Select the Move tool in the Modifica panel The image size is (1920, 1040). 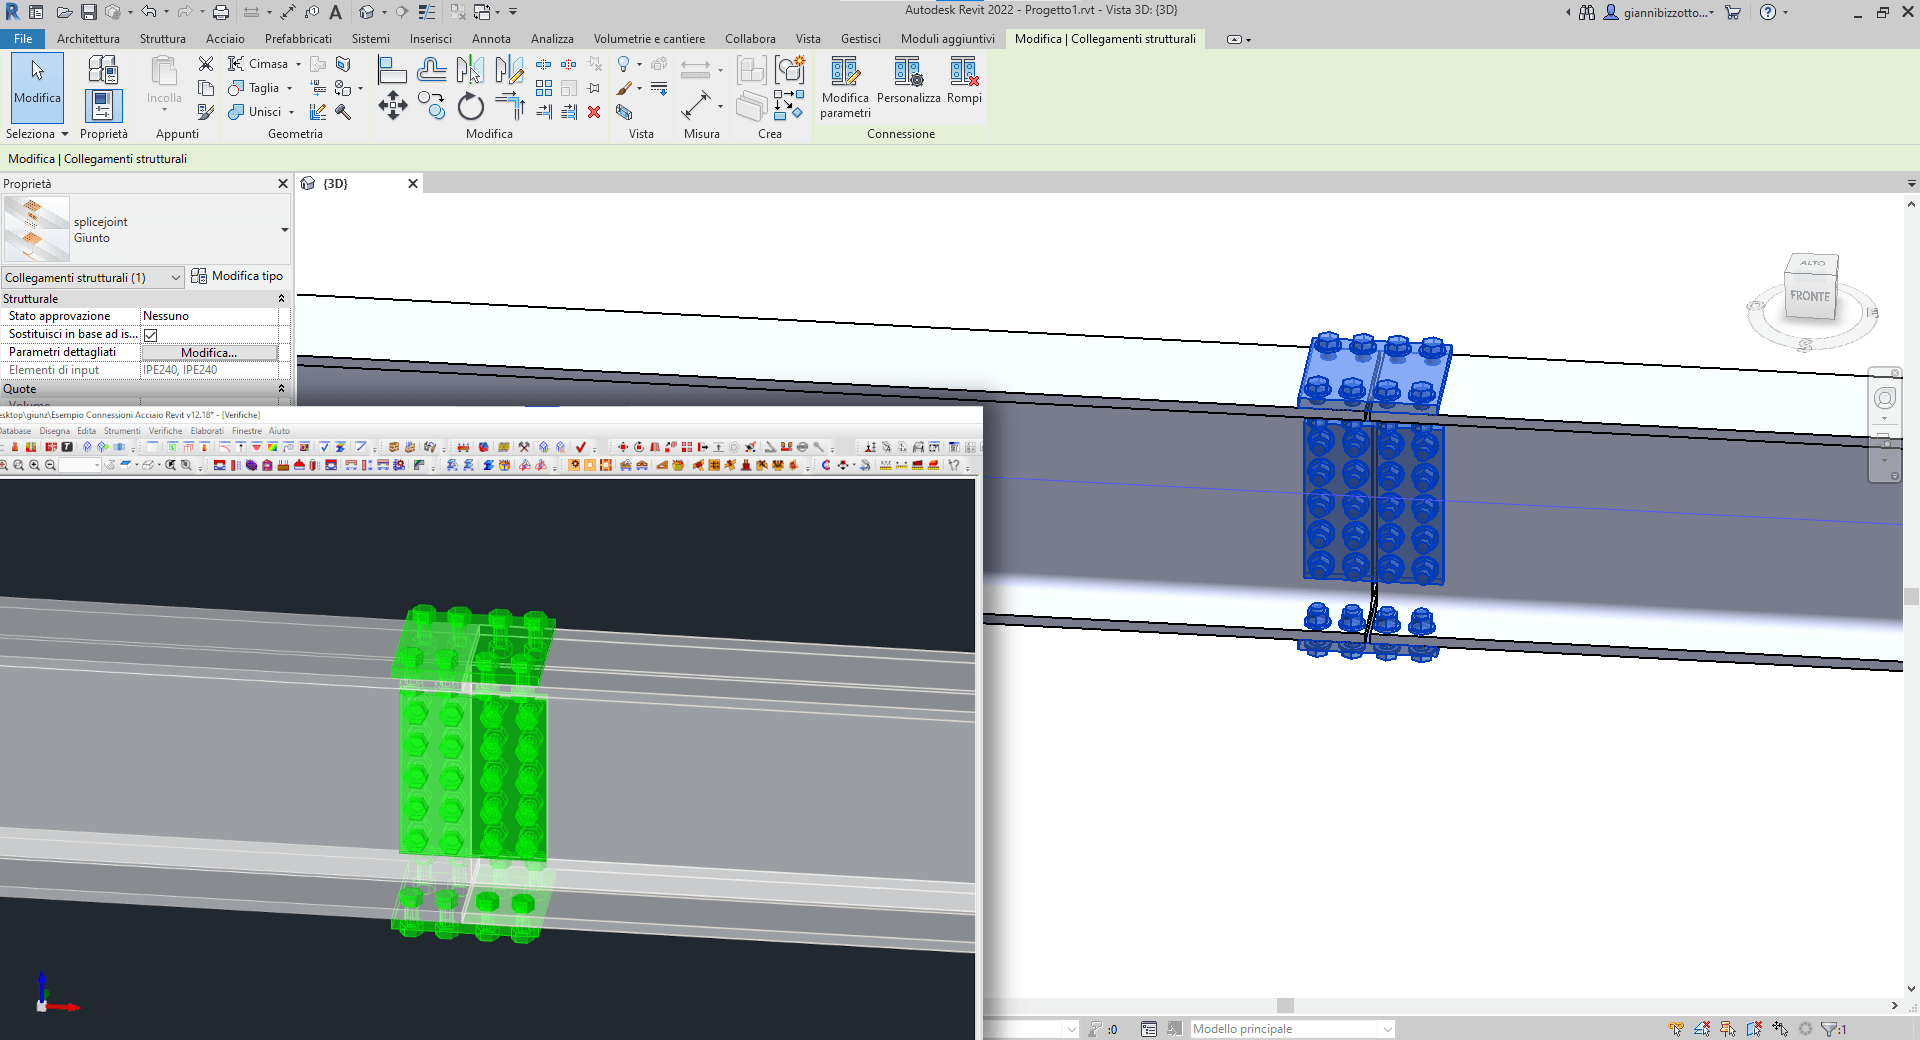(392, 106)
